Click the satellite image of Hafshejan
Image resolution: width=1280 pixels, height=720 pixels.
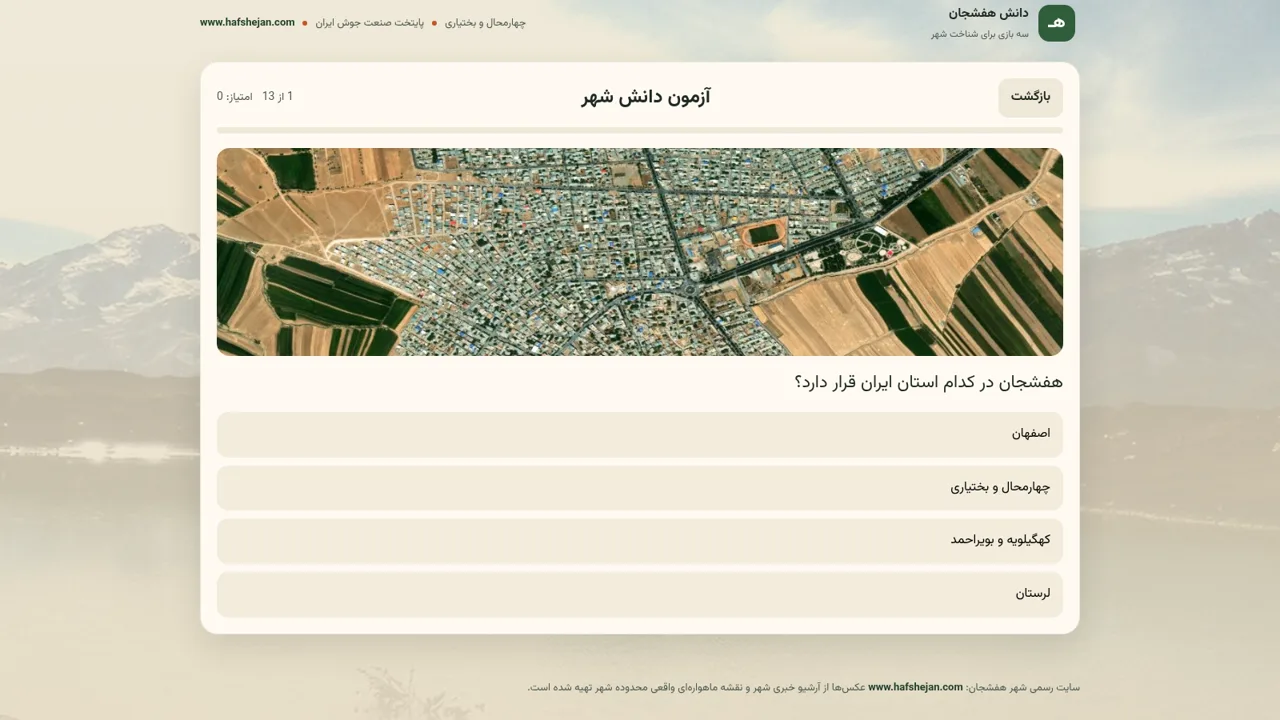640,252
